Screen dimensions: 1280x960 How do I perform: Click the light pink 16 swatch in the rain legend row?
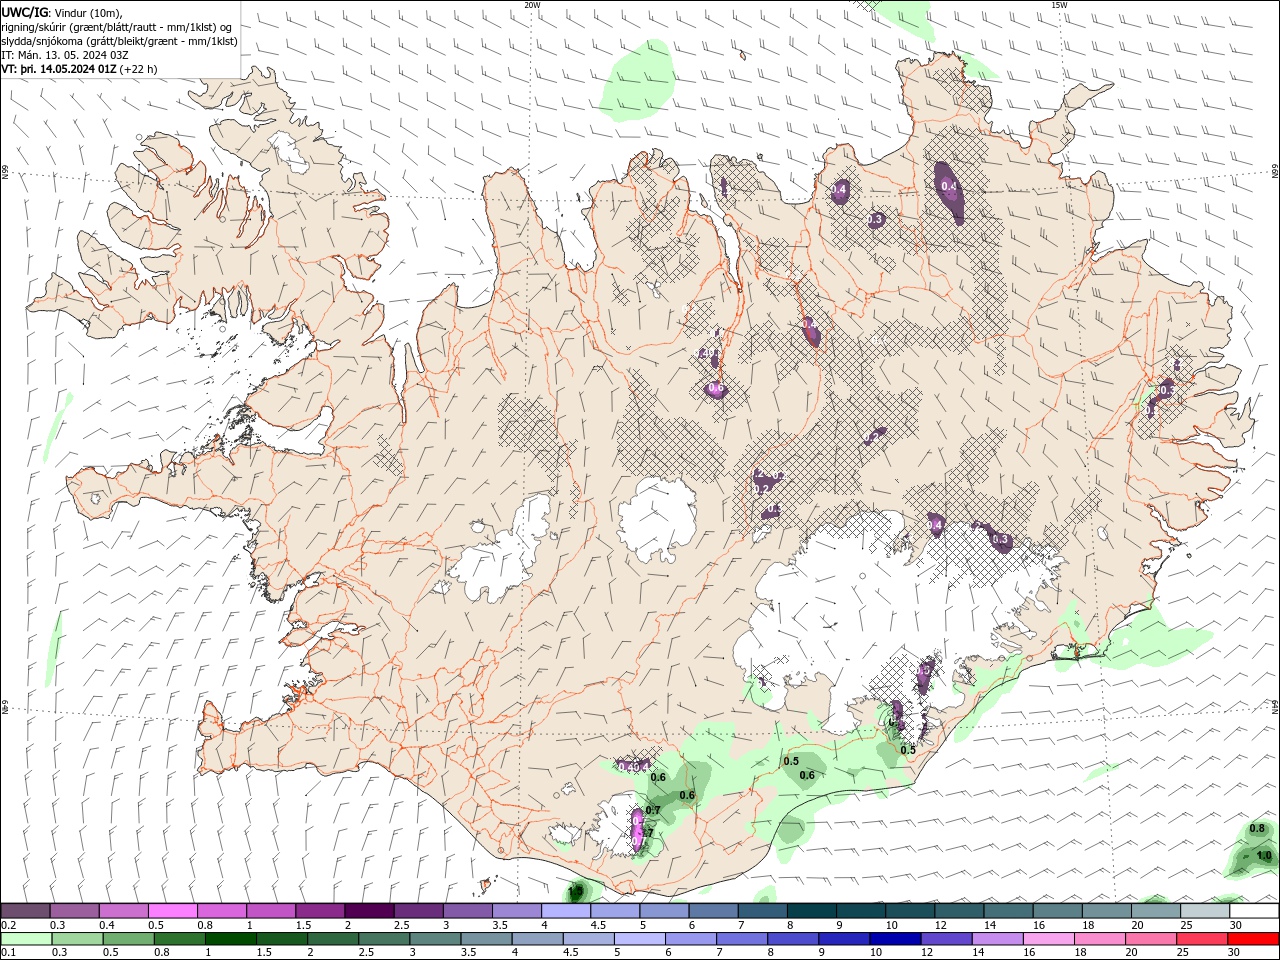[1049, 939]
